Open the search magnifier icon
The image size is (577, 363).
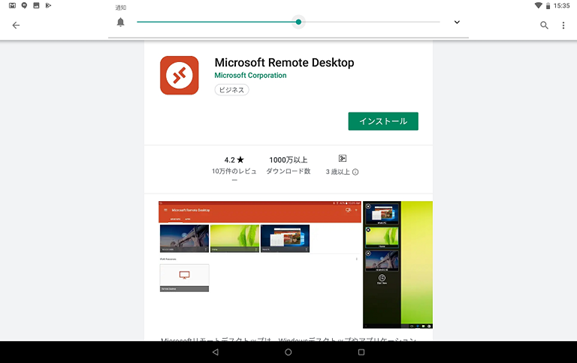tap(544, 25)
